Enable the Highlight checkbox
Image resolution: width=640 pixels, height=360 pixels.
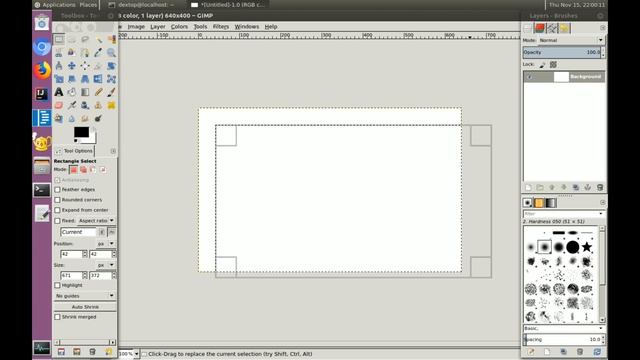(58, 285)
